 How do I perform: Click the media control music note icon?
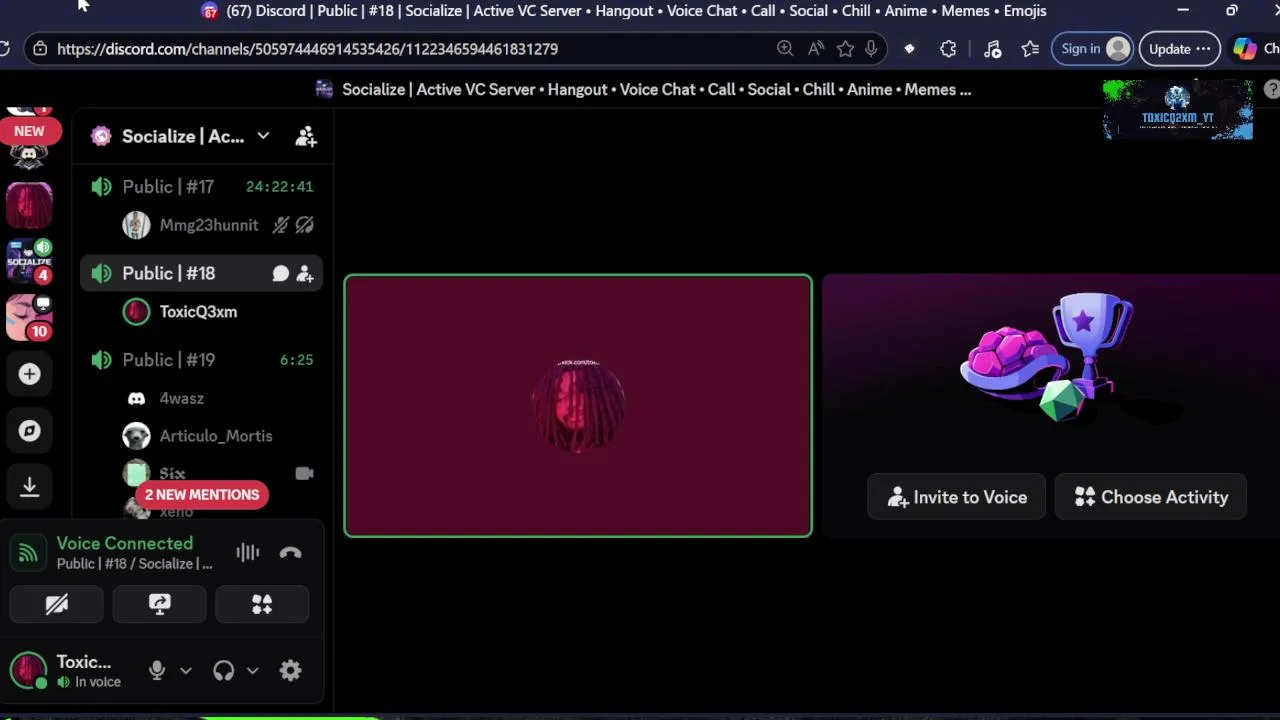(993, 49)
